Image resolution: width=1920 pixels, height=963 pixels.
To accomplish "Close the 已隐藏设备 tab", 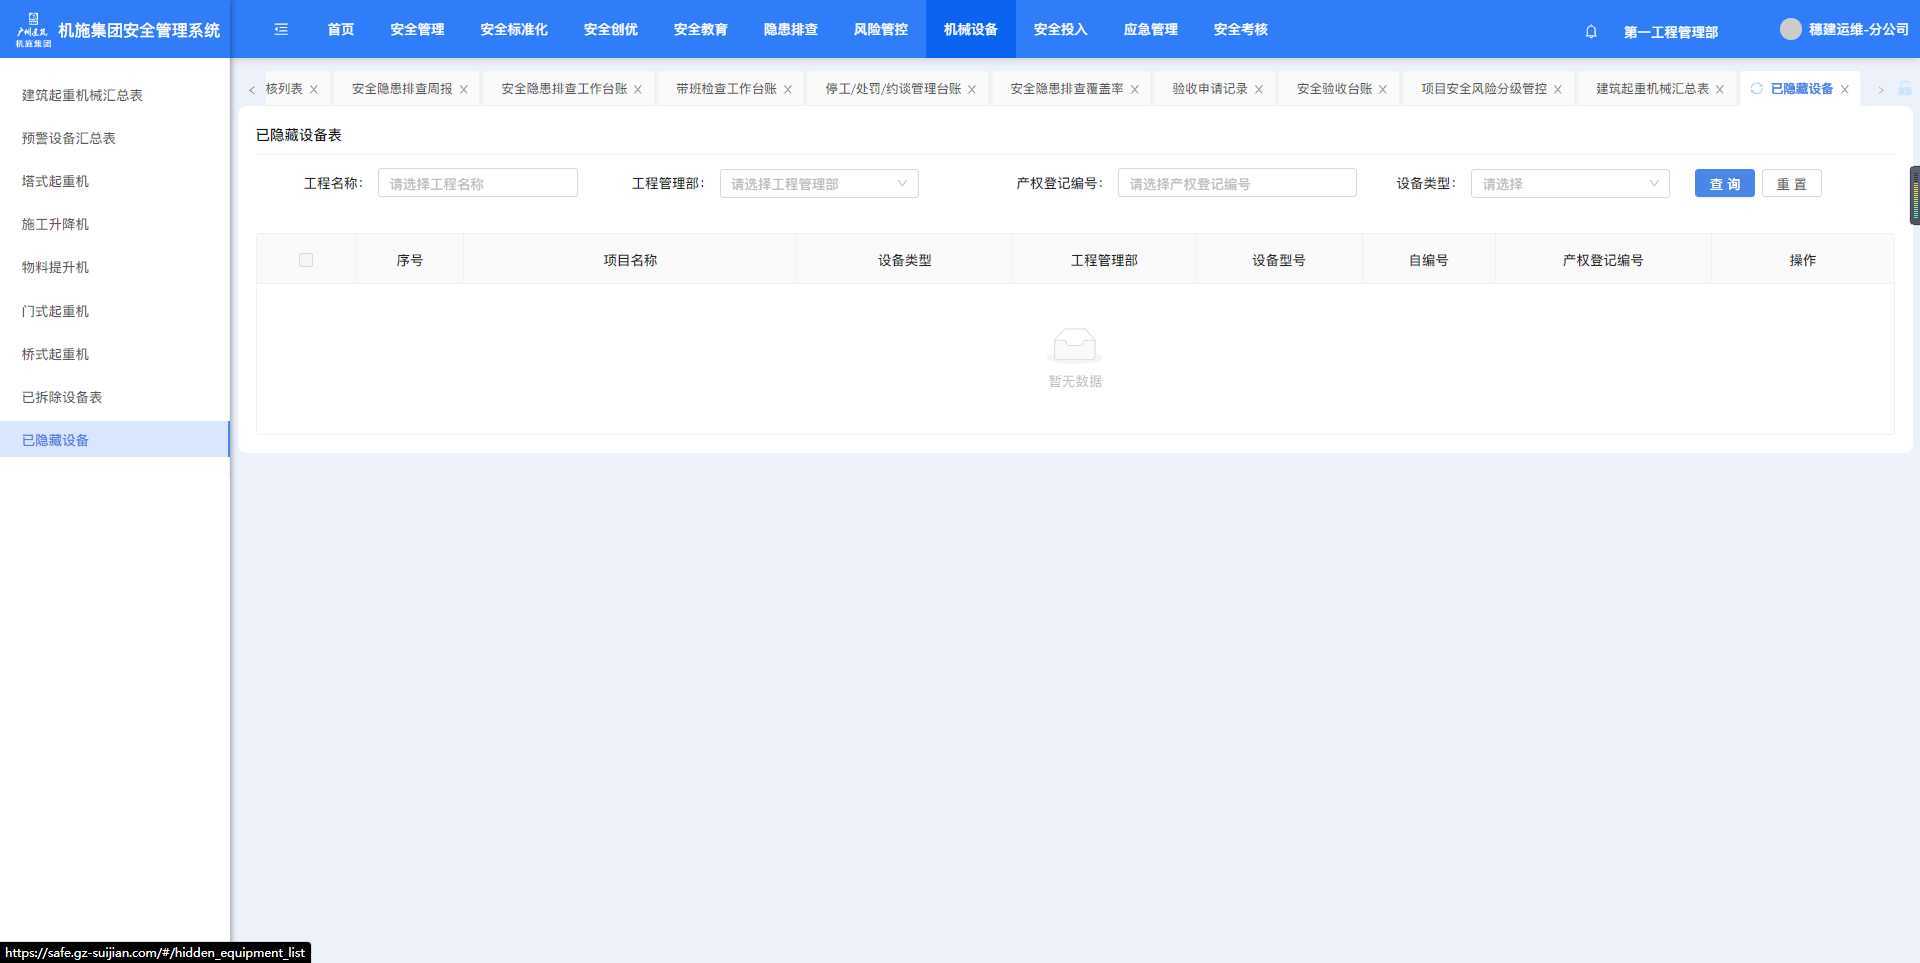I will pyautogui.click(x=1845, y=90).
